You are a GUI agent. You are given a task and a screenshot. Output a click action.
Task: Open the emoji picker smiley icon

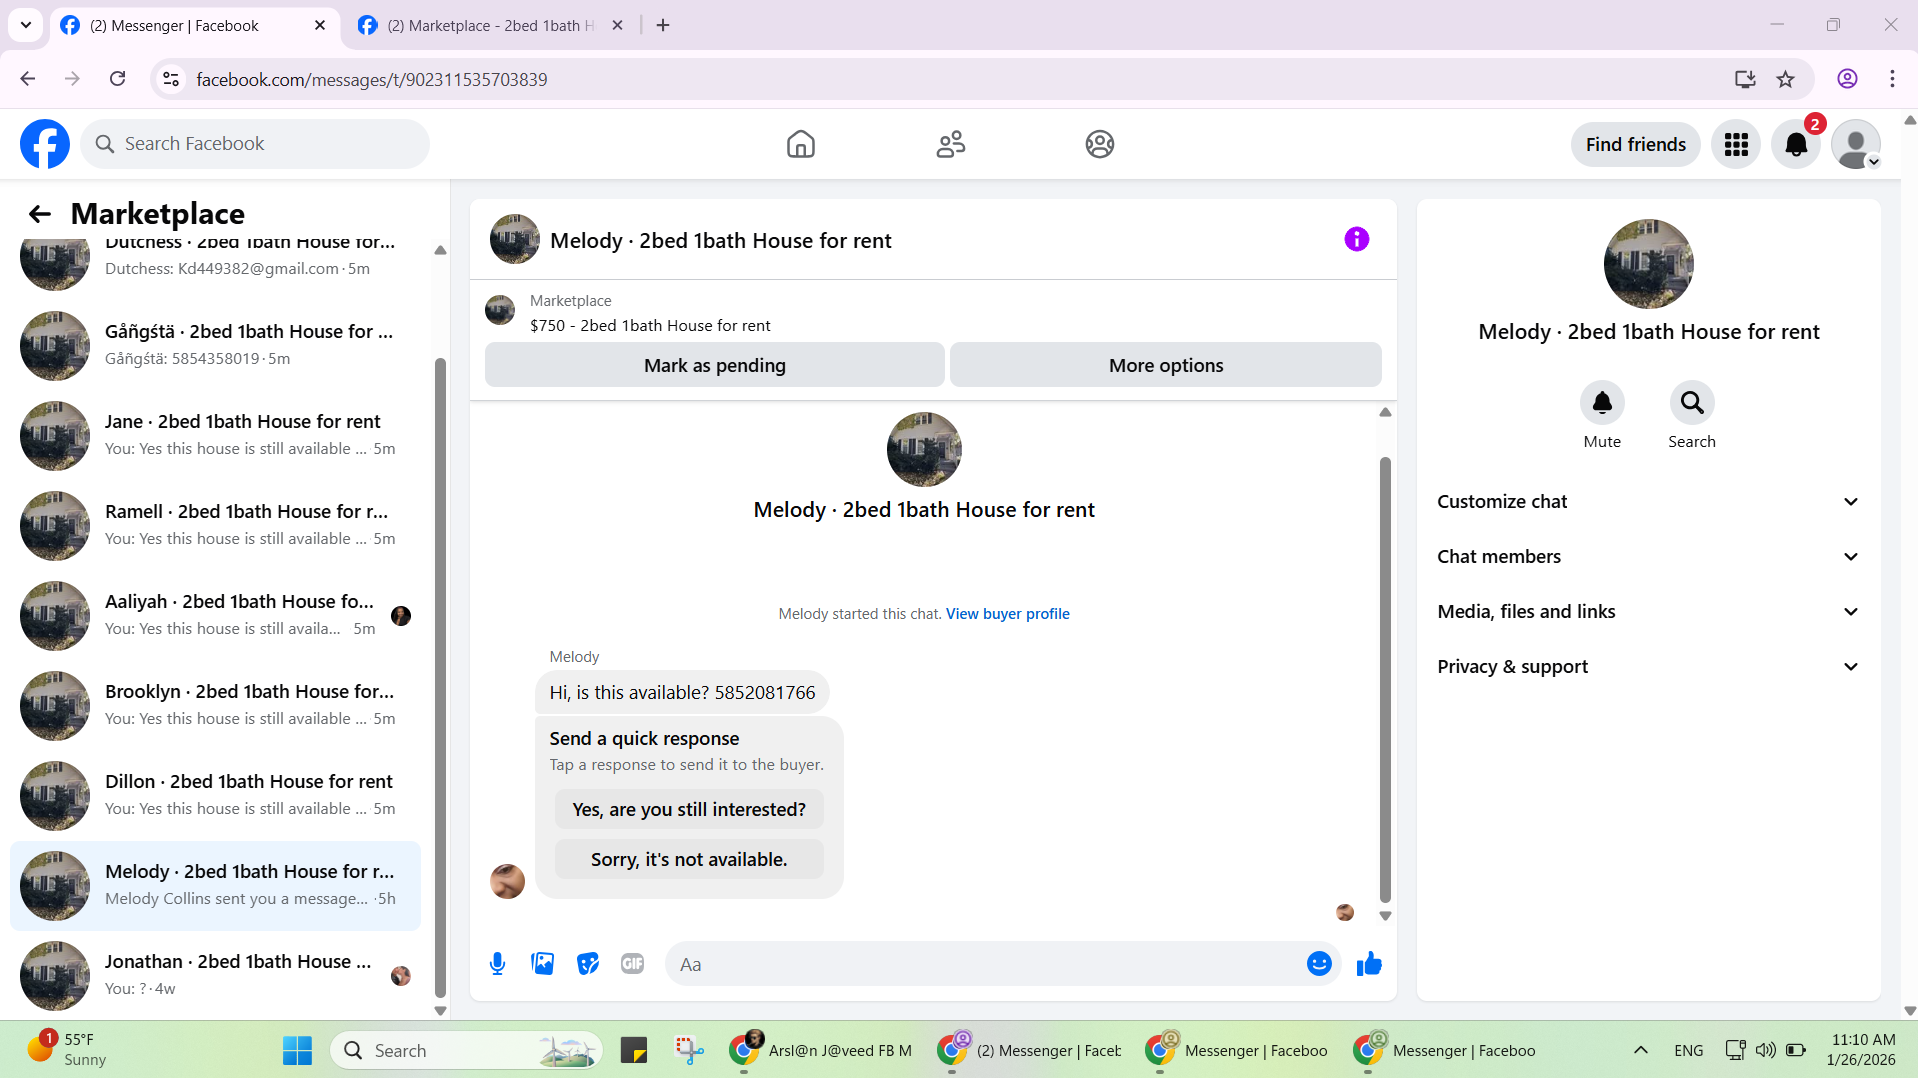pyautogui.click(x=1319, y=964)
